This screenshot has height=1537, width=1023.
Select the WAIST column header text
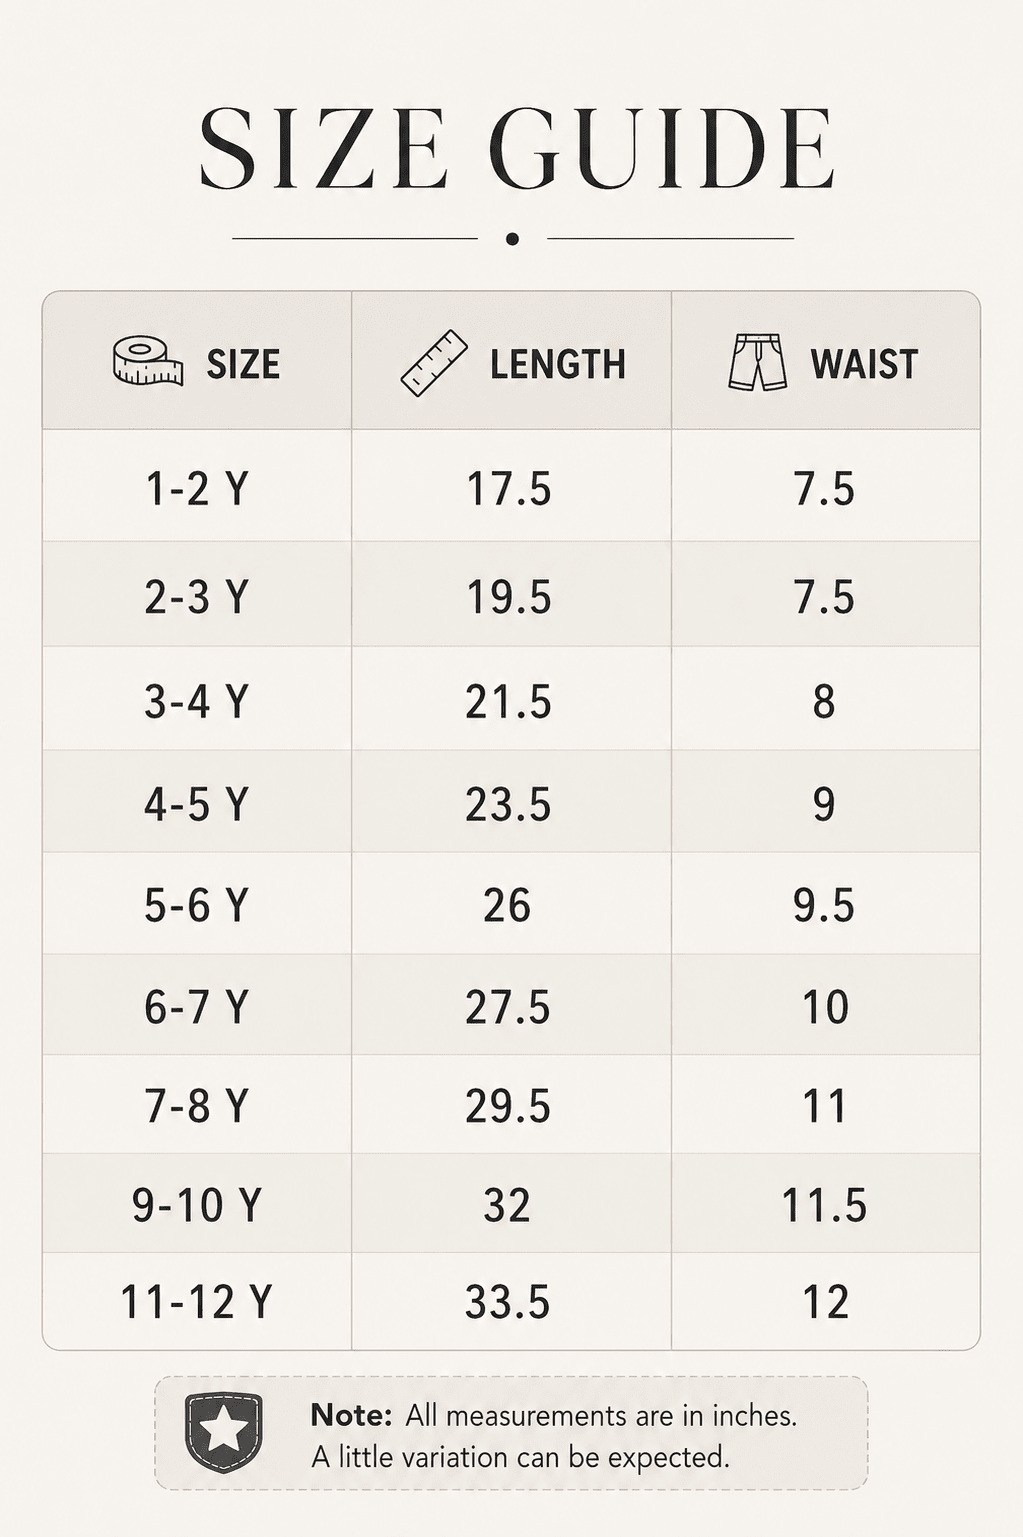tap(864, 364)
